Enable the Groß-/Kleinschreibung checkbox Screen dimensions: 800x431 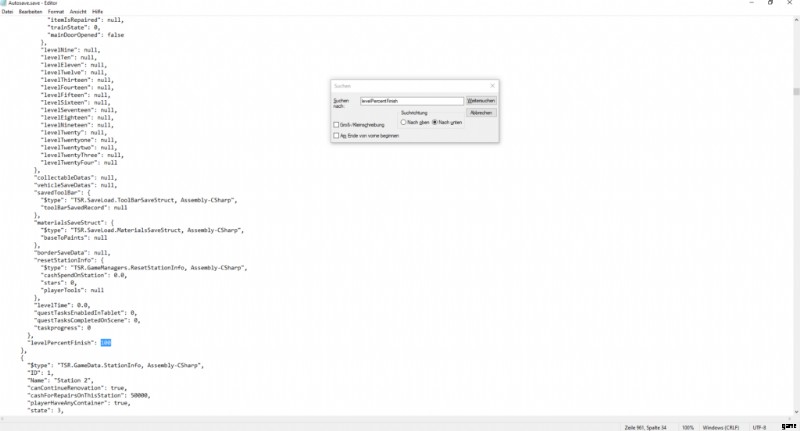pos(336,124)
